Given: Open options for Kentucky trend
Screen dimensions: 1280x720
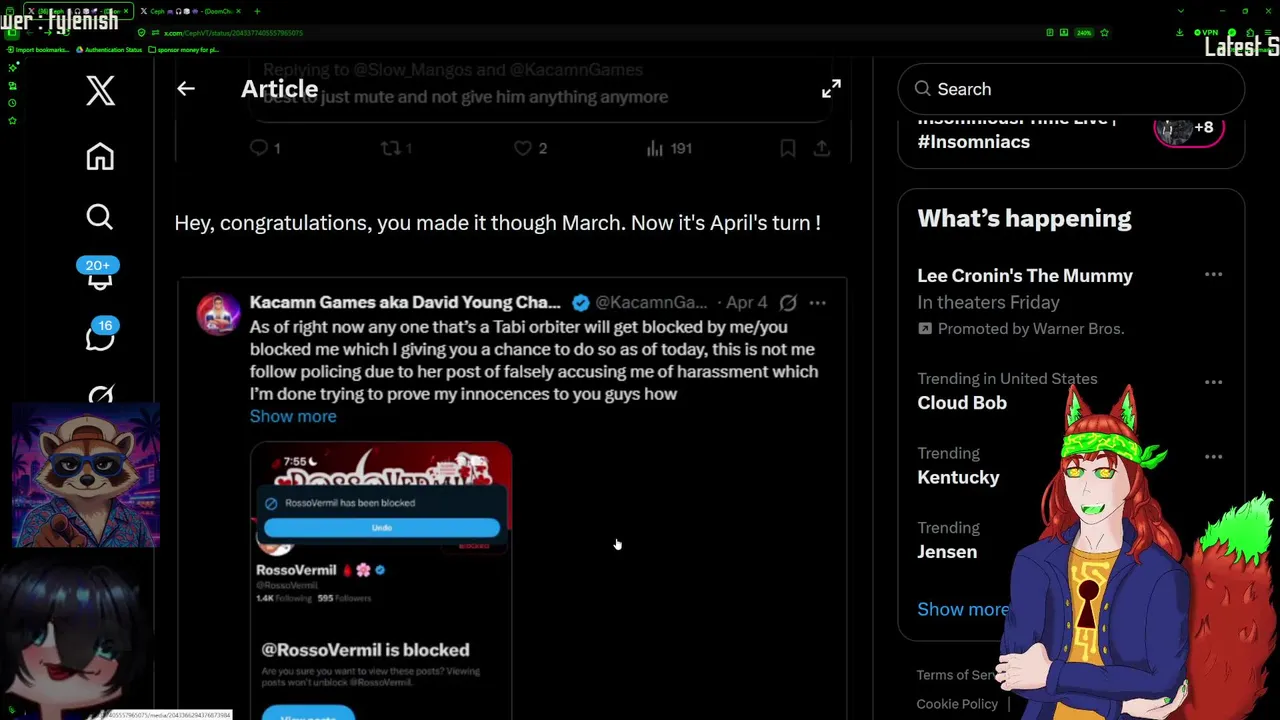Looking at the screenshot, I should pyautogui.click(x=1213, y=456).
